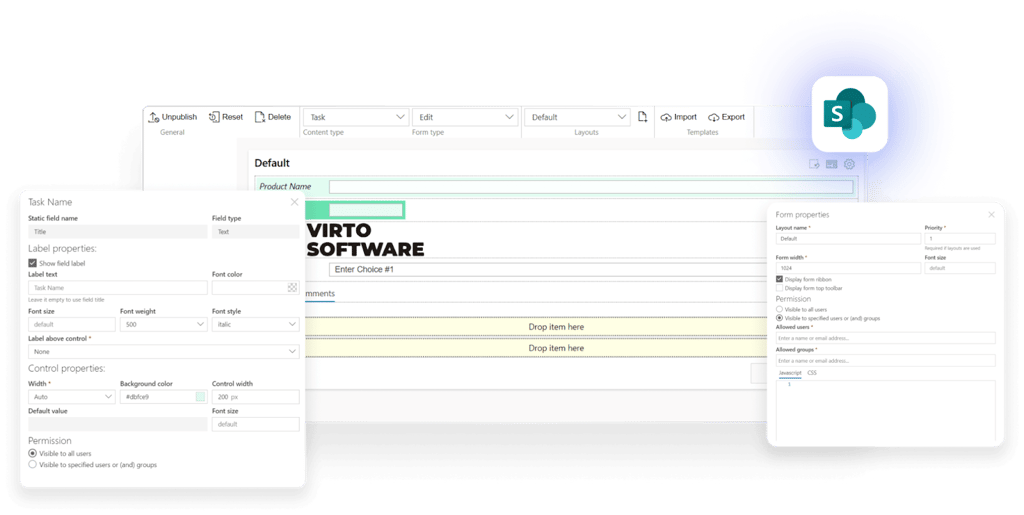Select the Product Name field label
Viewport: 1024px width, 515px height.
point(285,187)
